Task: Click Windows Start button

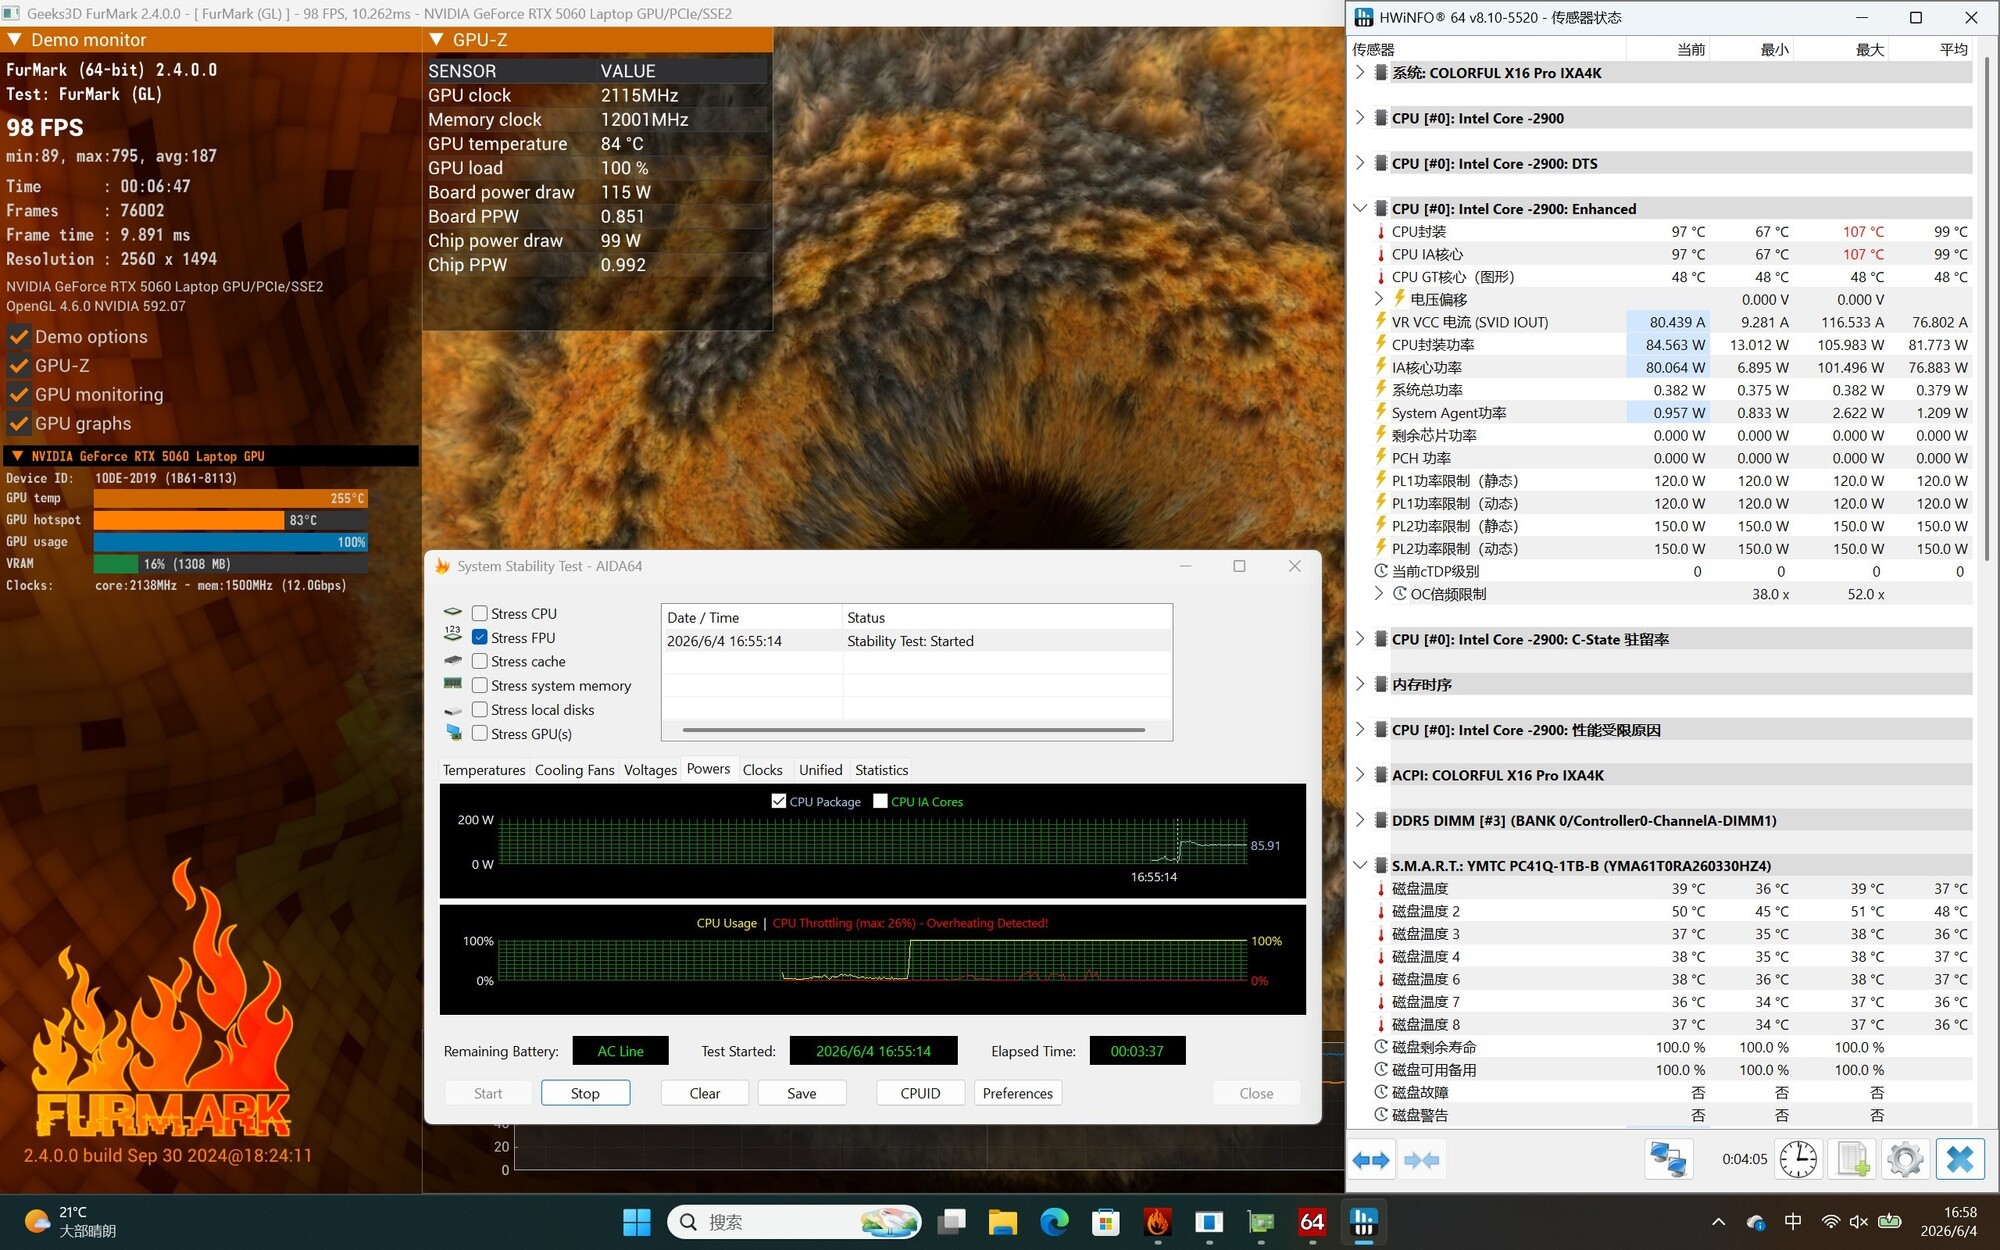Action: 636,1222
